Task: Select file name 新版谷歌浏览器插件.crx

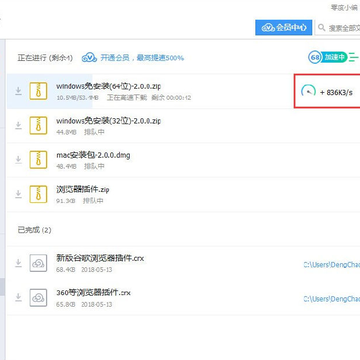Action: [100, 258]
